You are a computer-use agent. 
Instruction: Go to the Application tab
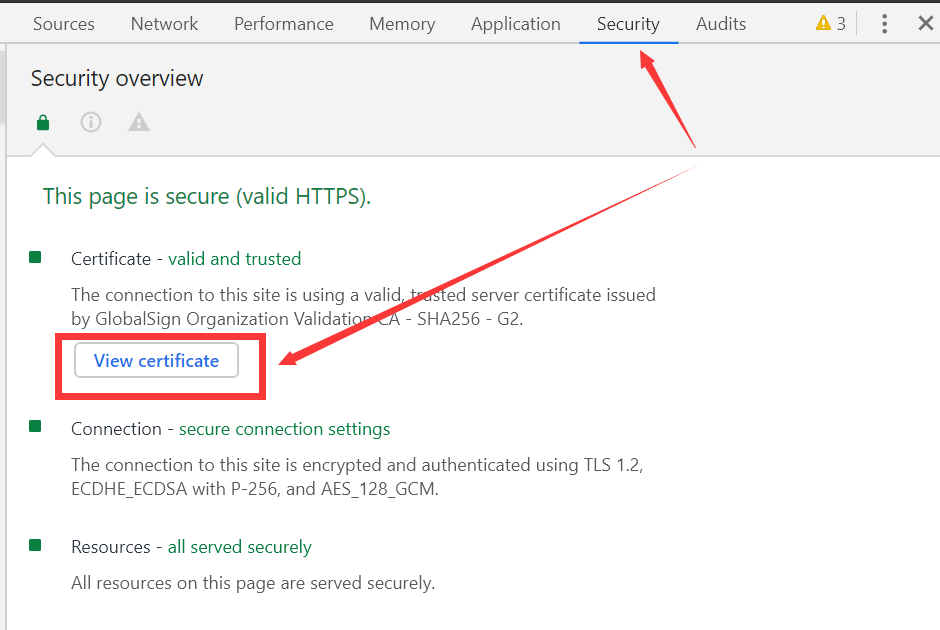coord(516,24)
